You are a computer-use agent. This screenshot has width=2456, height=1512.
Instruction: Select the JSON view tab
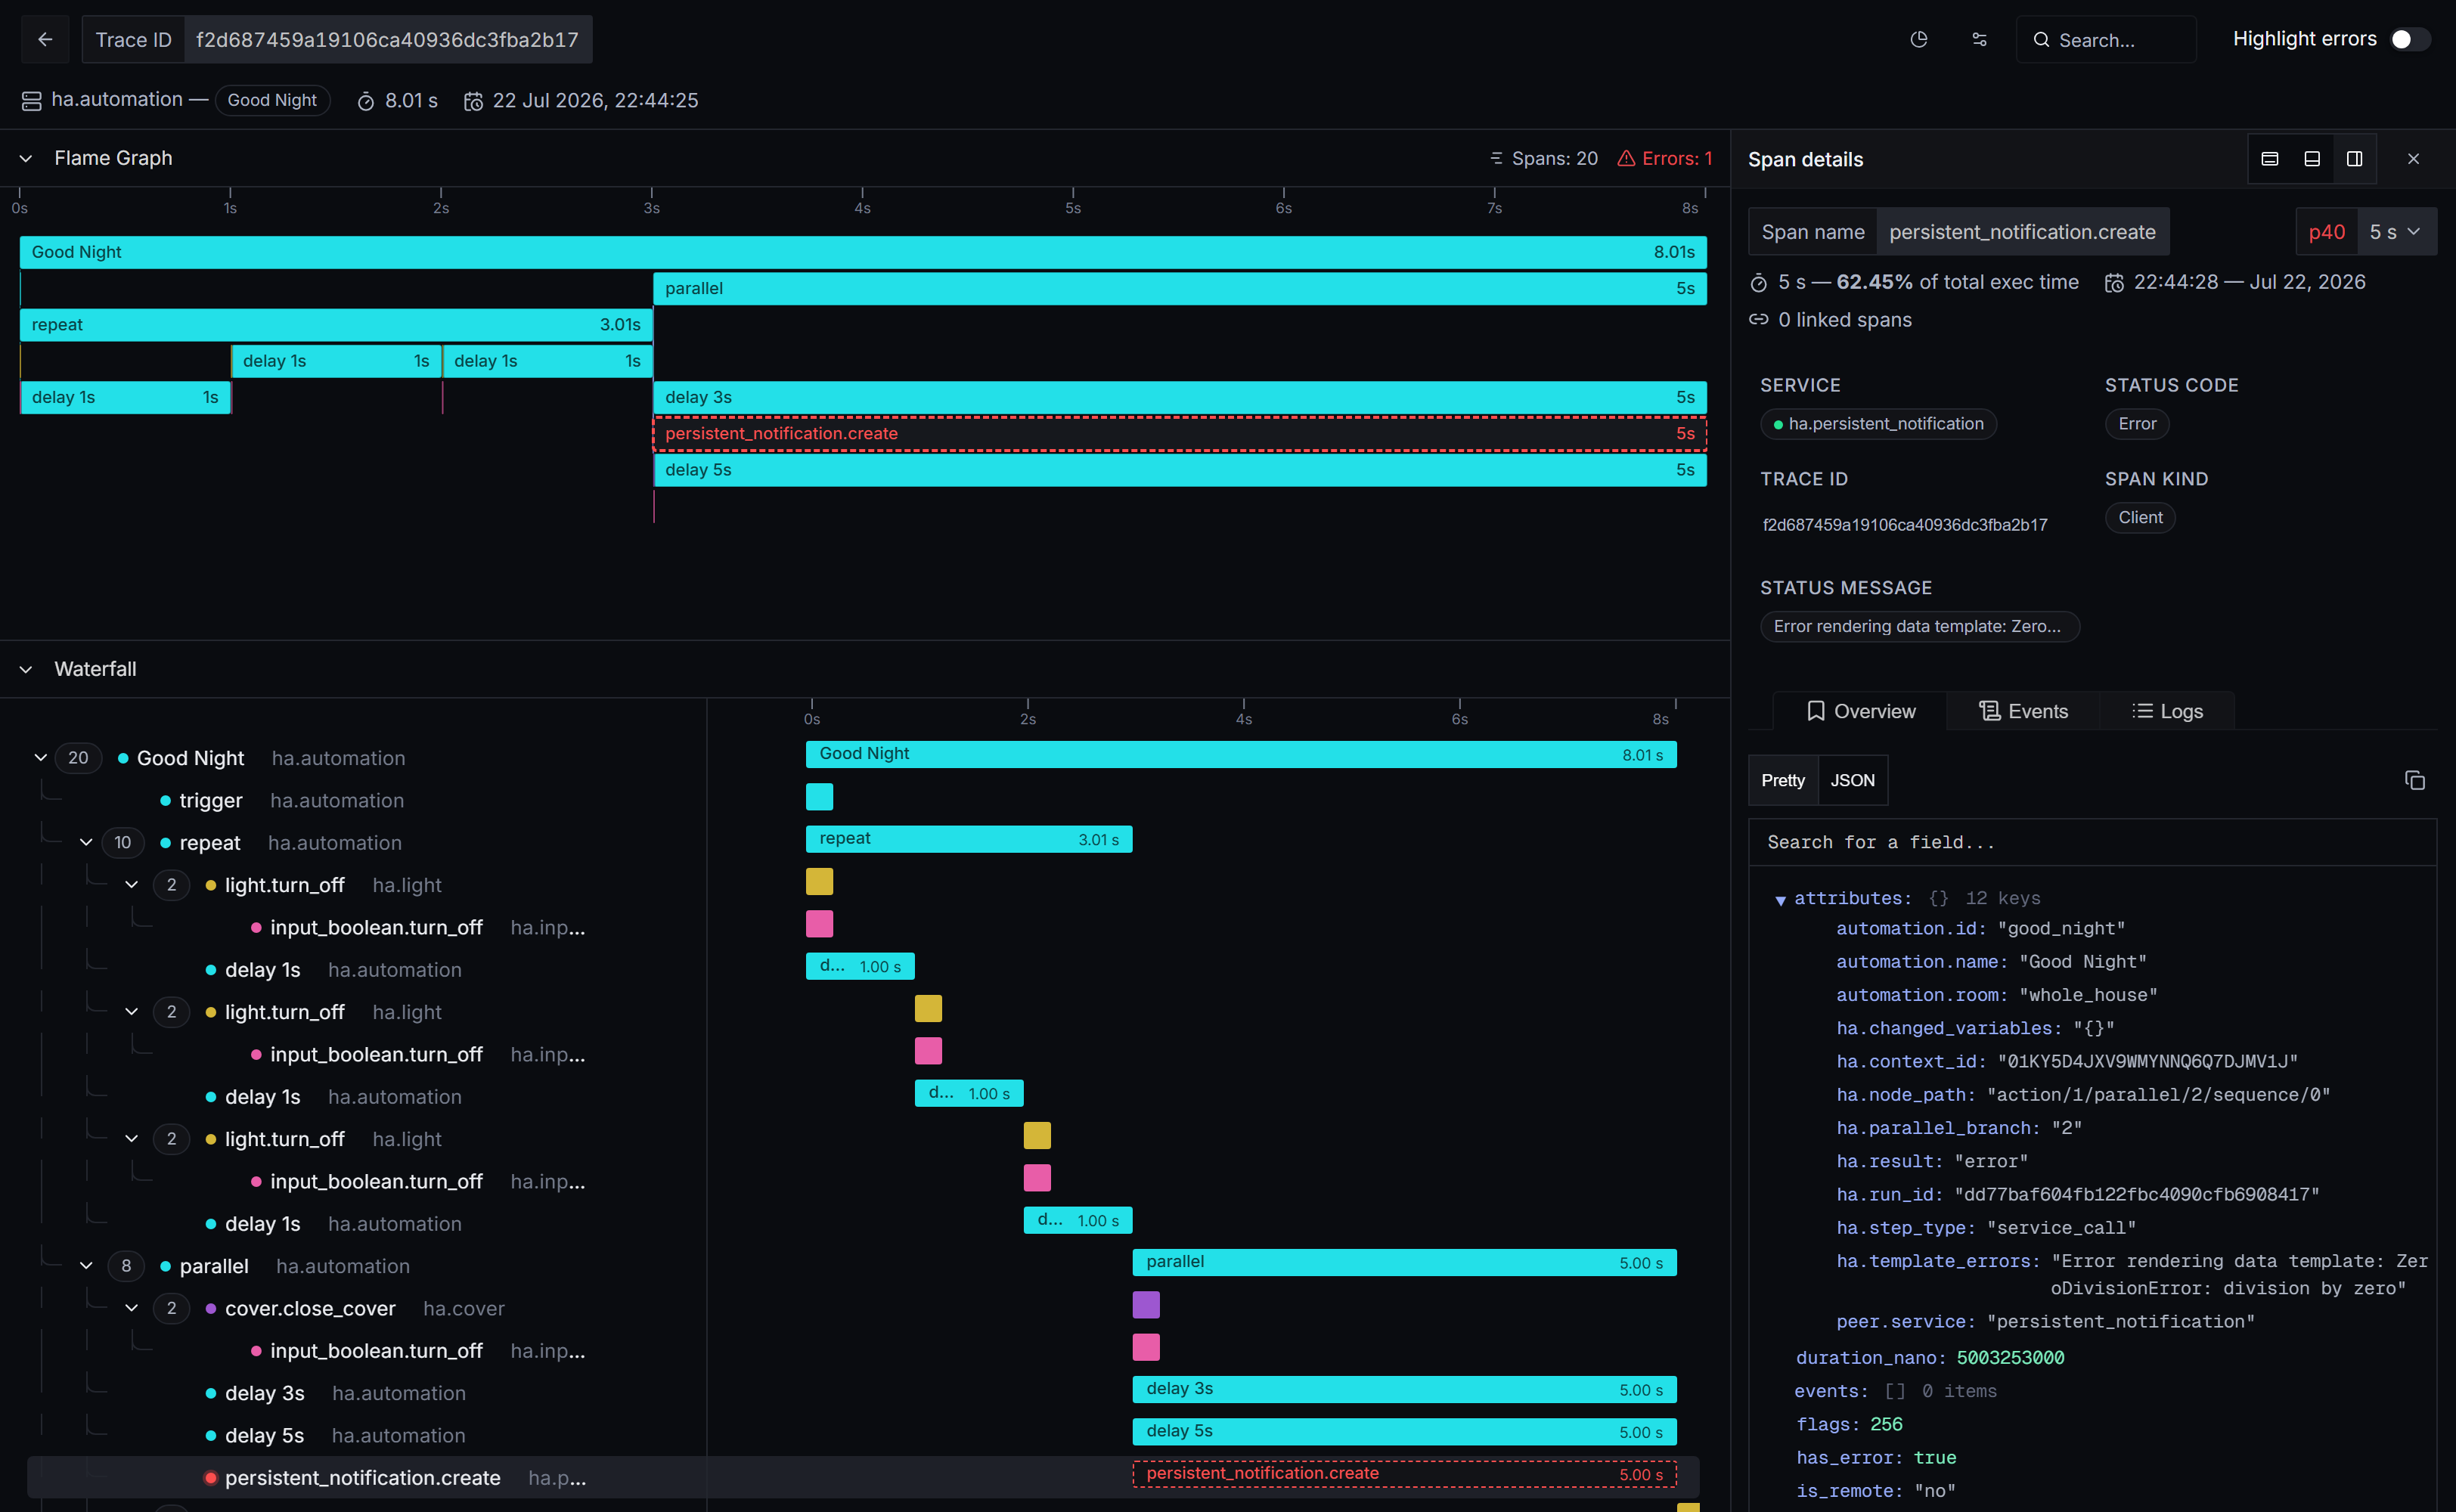[x=1852, y=780]
